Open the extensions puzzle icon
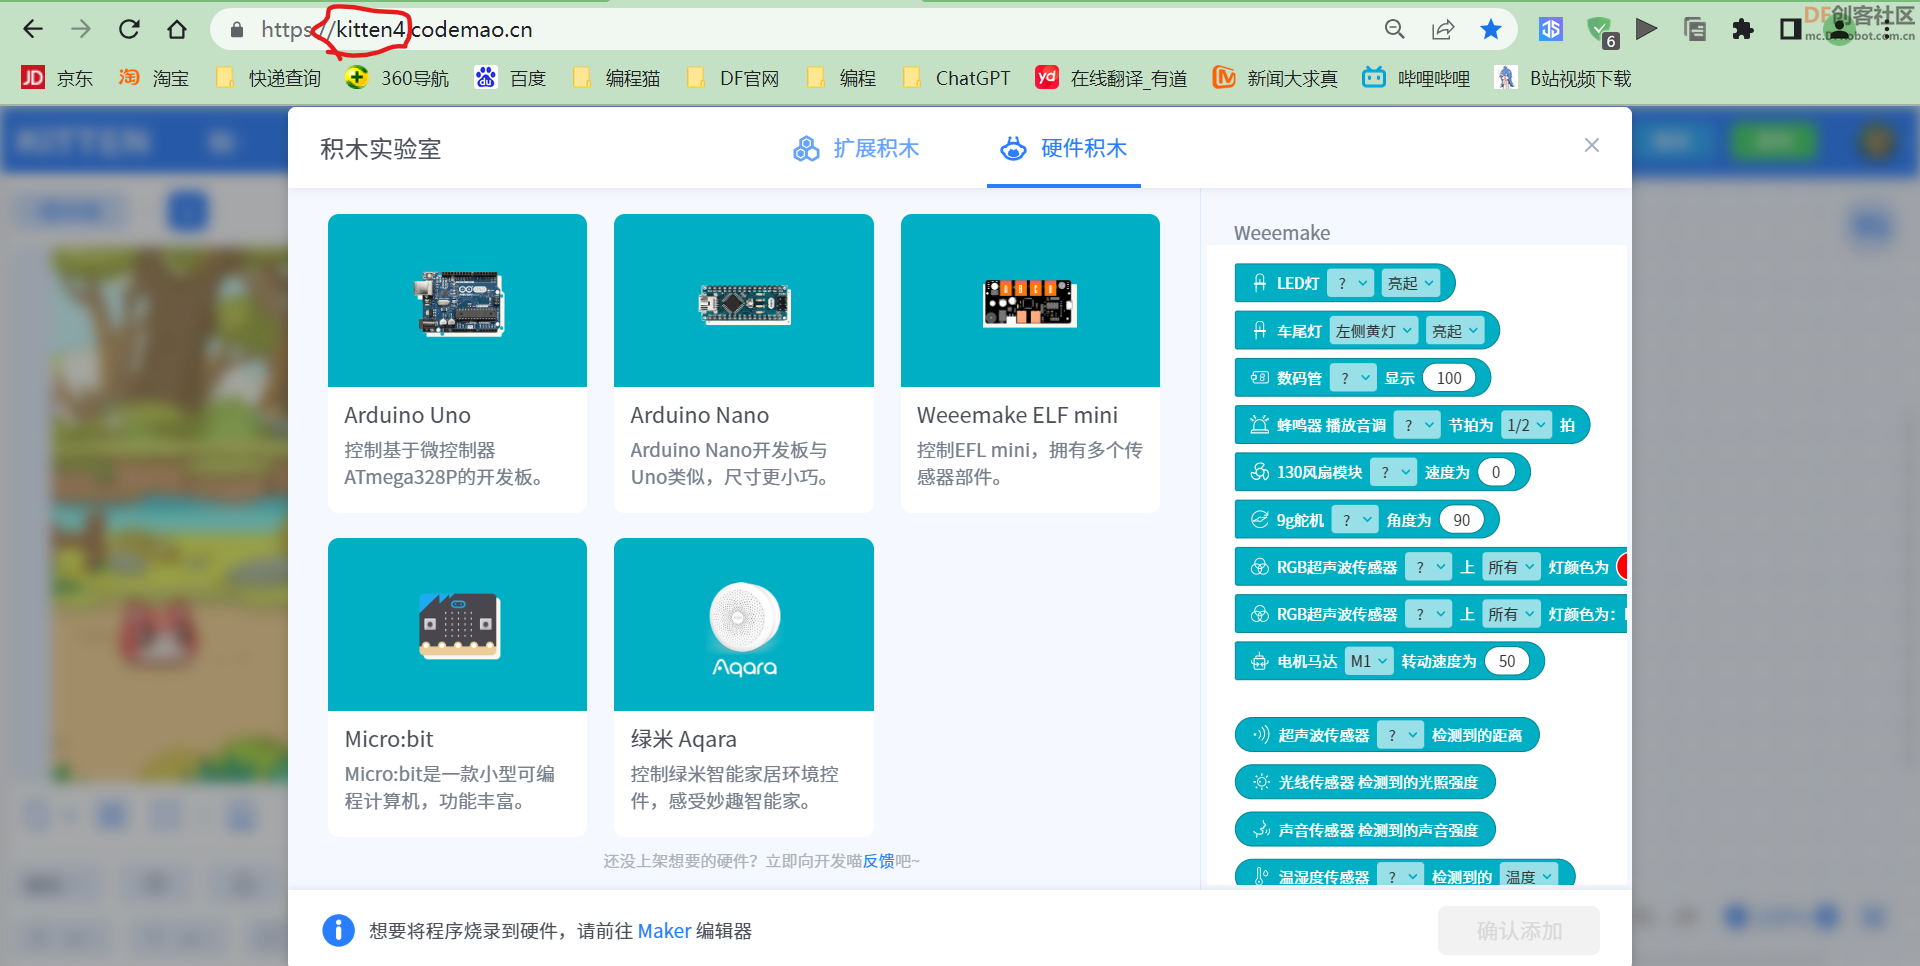The width and height of the screenshot is (1920, 966). (x=1743, y=29)
